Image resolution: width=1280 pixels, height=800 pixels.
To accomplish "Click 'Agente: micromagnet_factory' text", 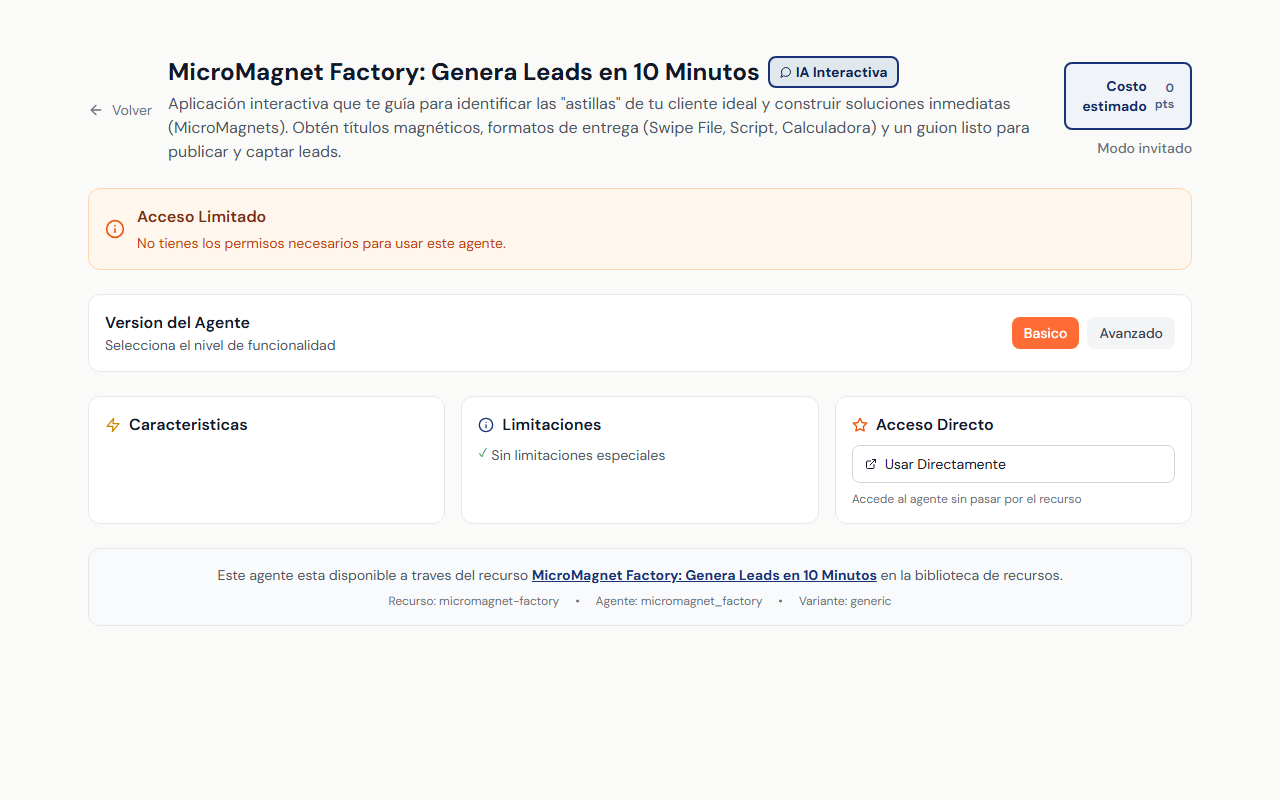I will coord(679,601).
